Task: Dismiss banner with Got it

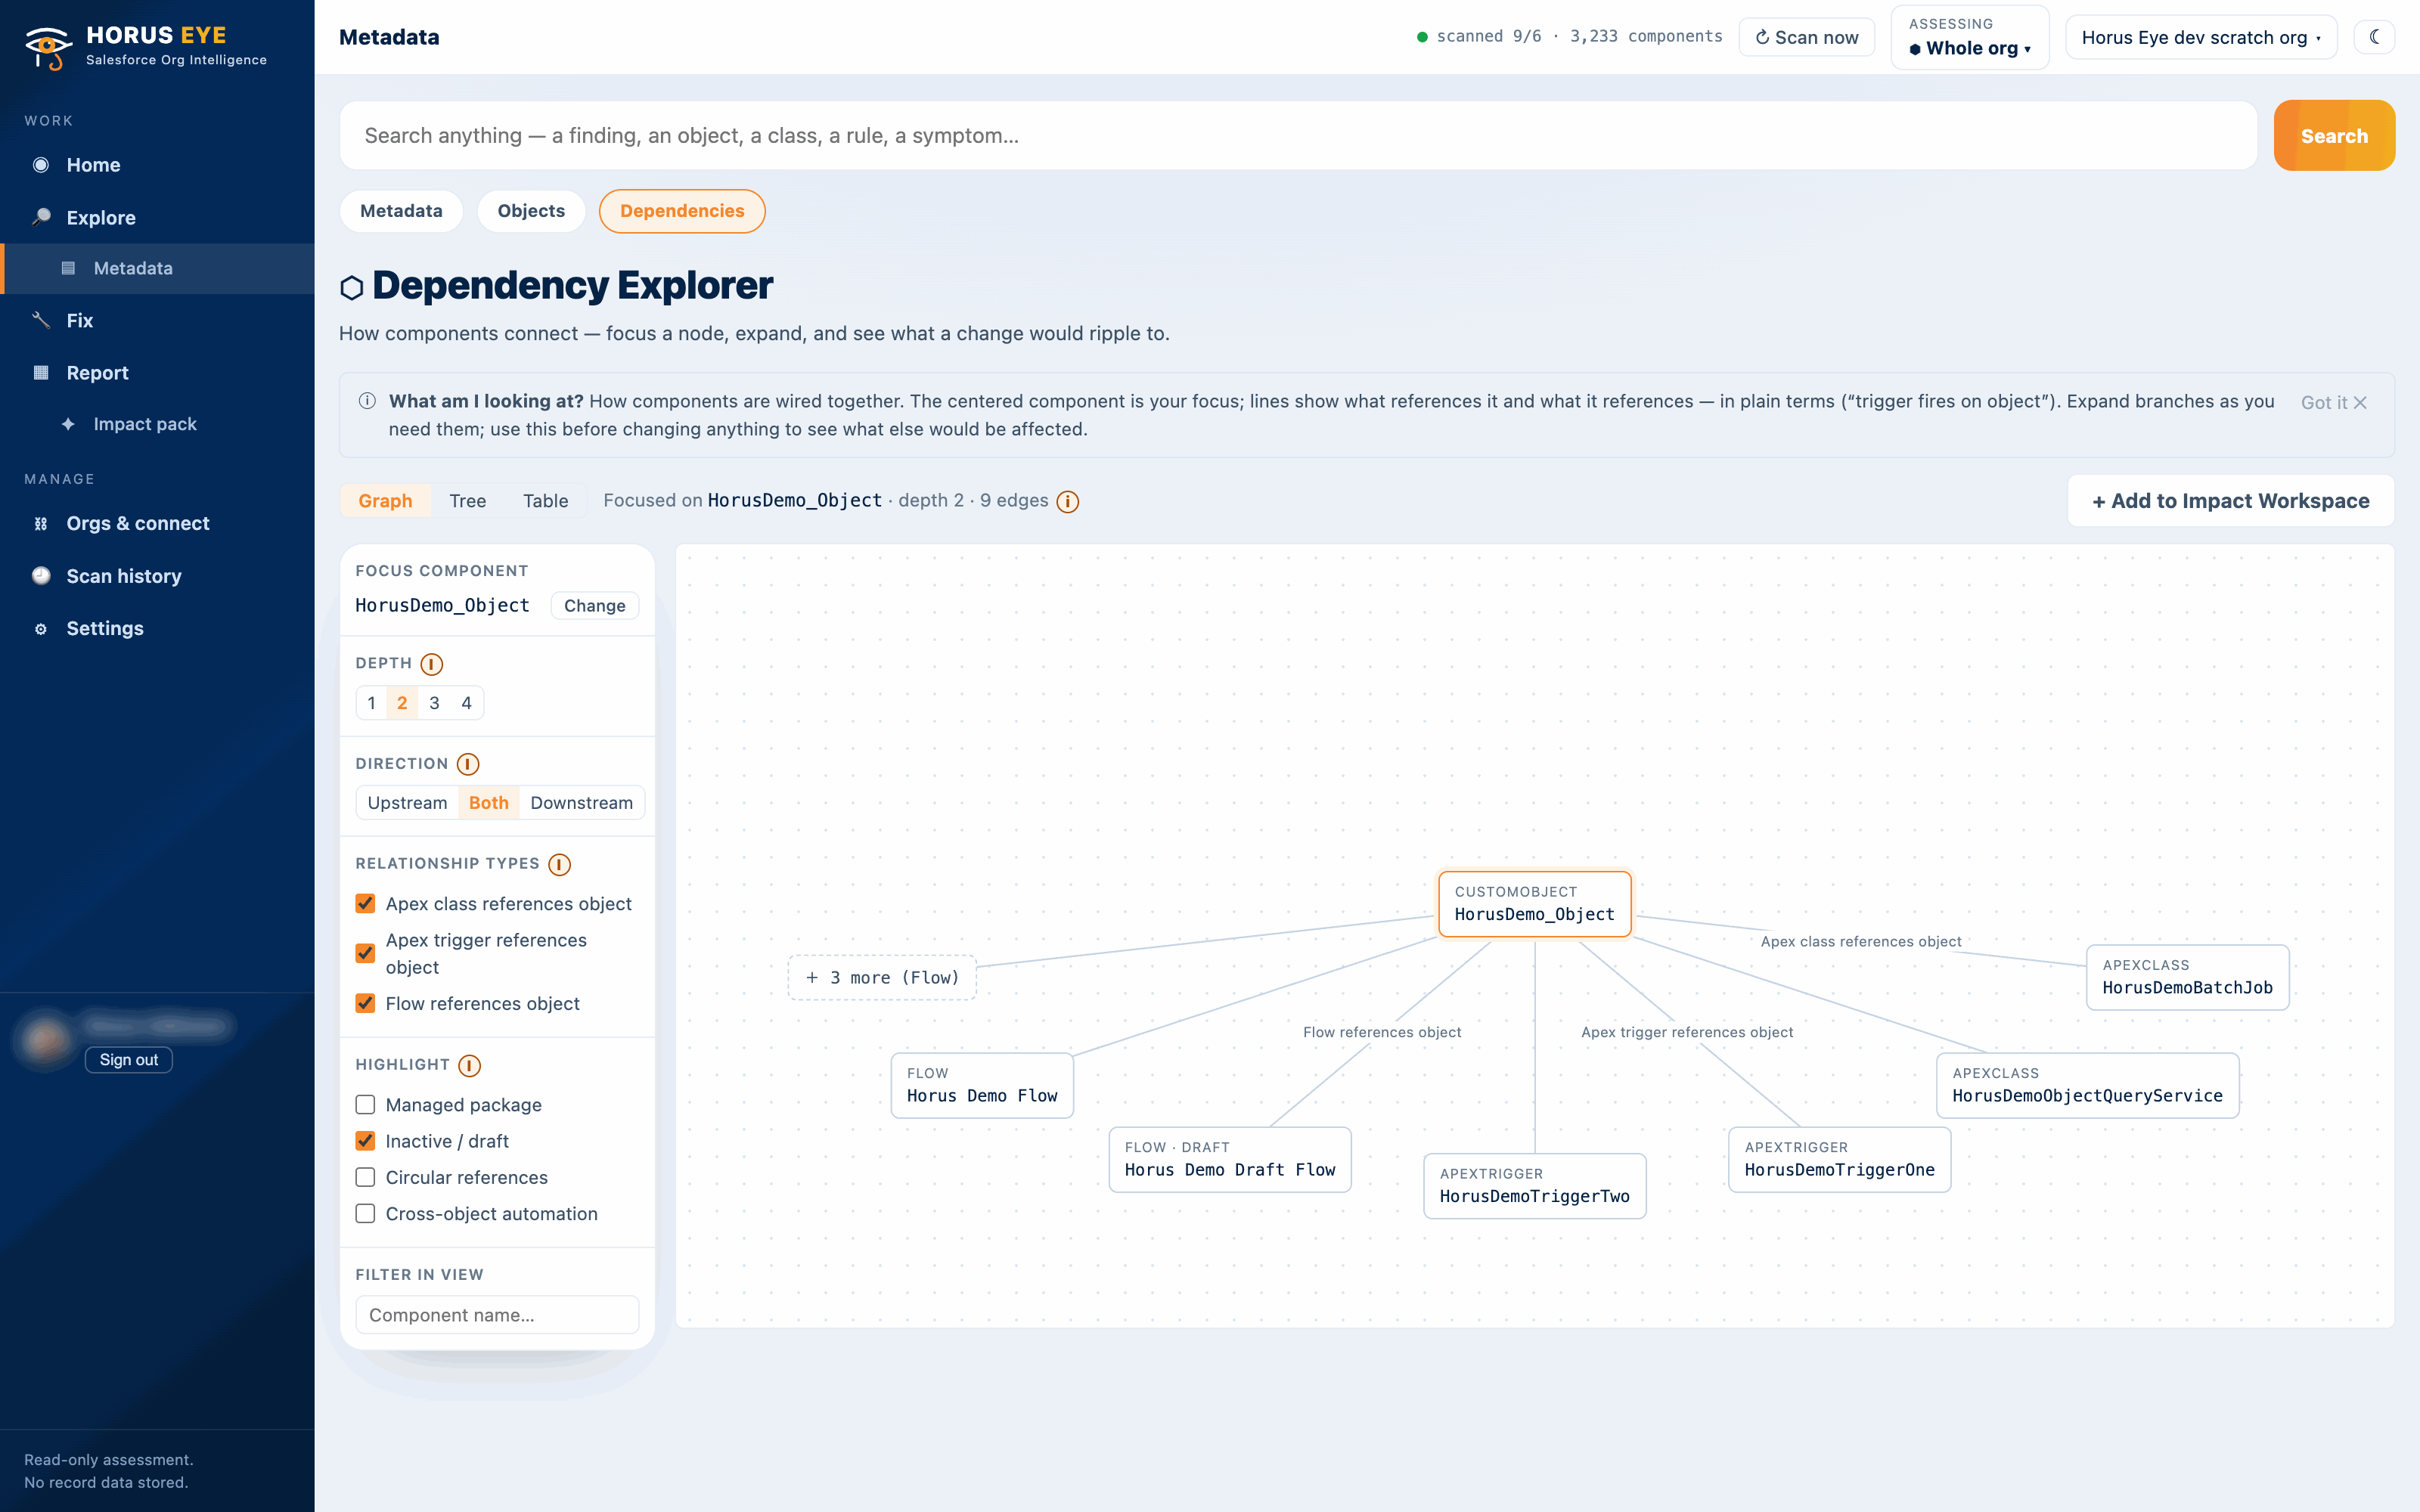Action: (2334, 402)
